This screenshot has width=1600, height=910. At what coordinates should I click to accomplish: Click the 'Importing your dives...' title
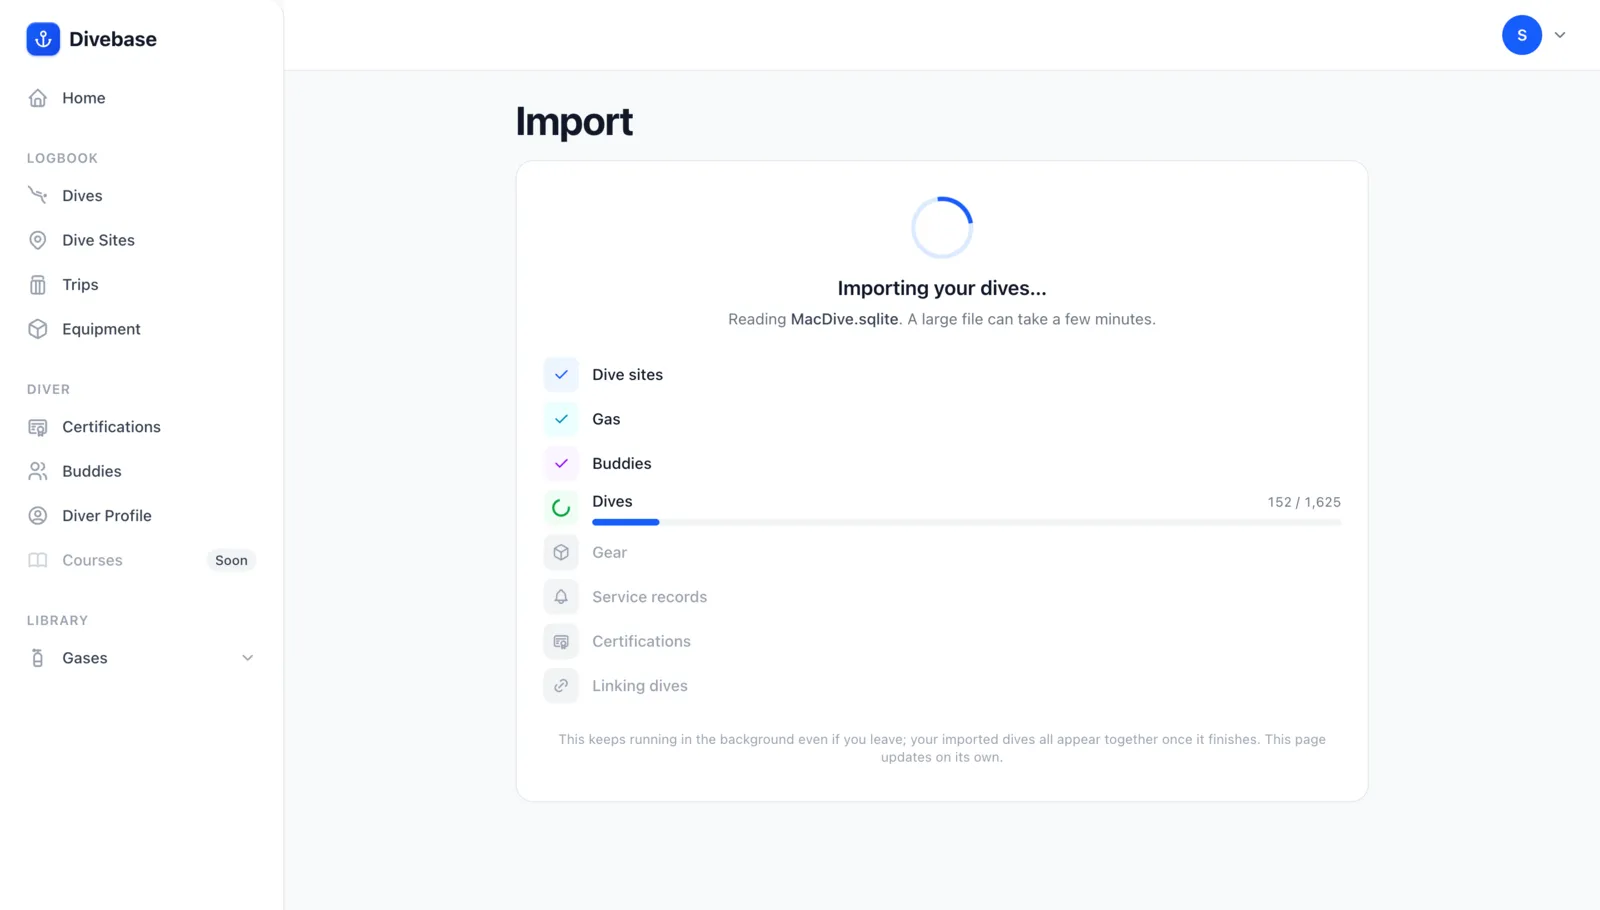942,288
